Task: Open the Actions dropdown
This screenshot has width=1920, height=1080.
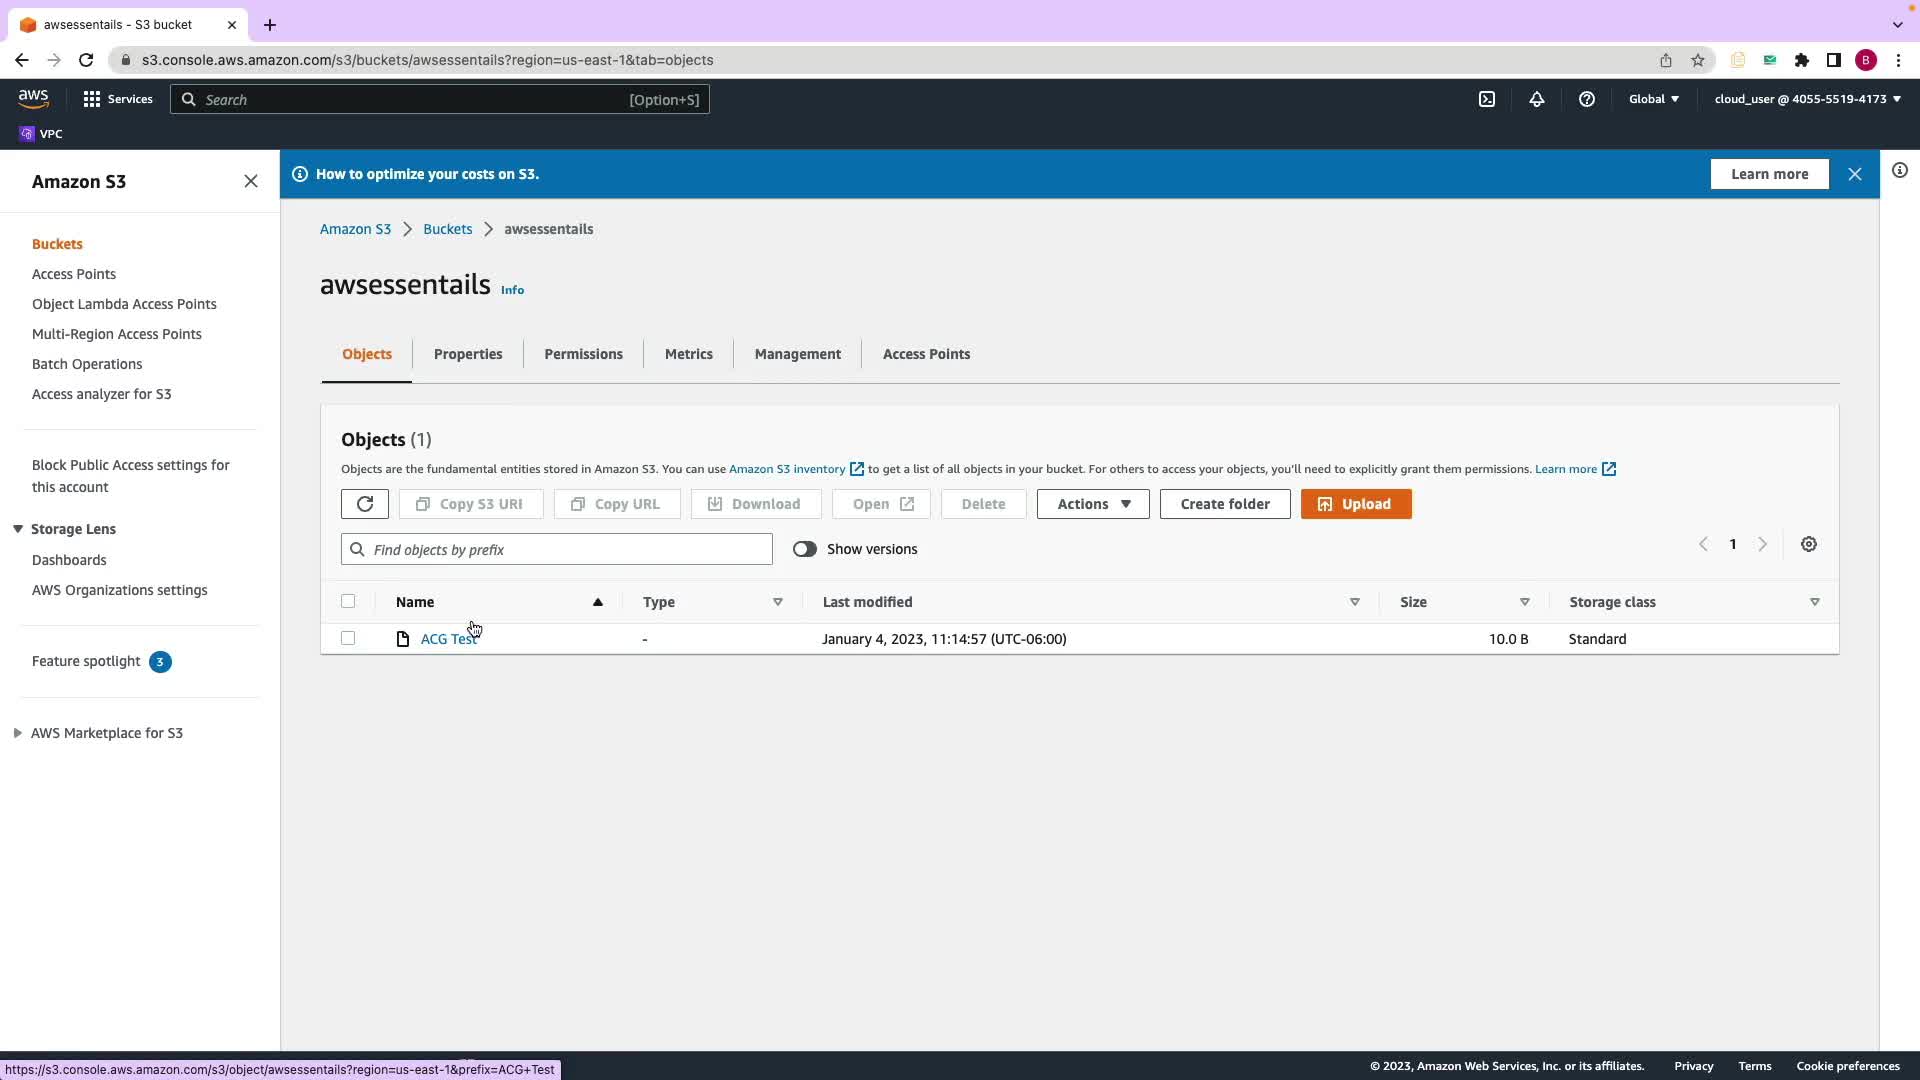Action: [x=1093, y=504]
